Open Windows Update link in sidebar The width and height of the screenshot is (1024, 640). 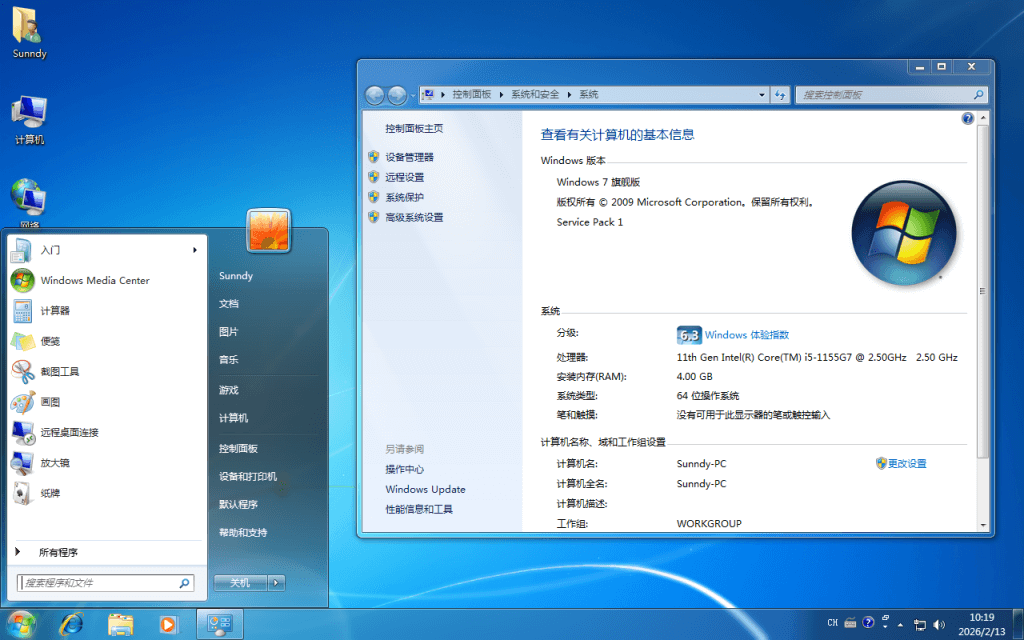[x=425, y=489]
